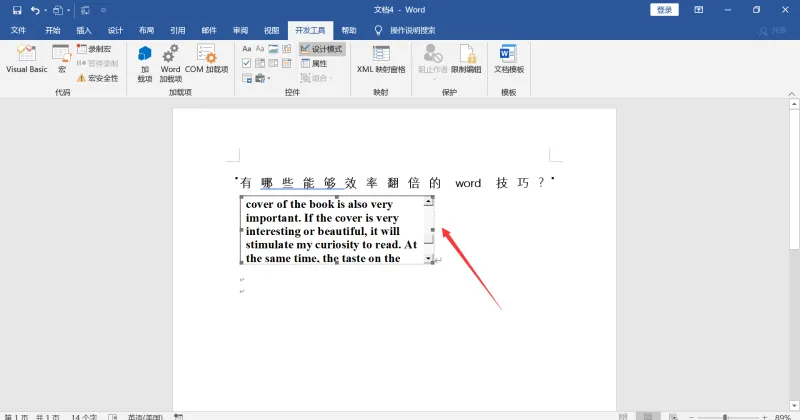Toggle 设计模式 design mode
The width and height of the screenshot is (800, 420).
coord(321,49)
